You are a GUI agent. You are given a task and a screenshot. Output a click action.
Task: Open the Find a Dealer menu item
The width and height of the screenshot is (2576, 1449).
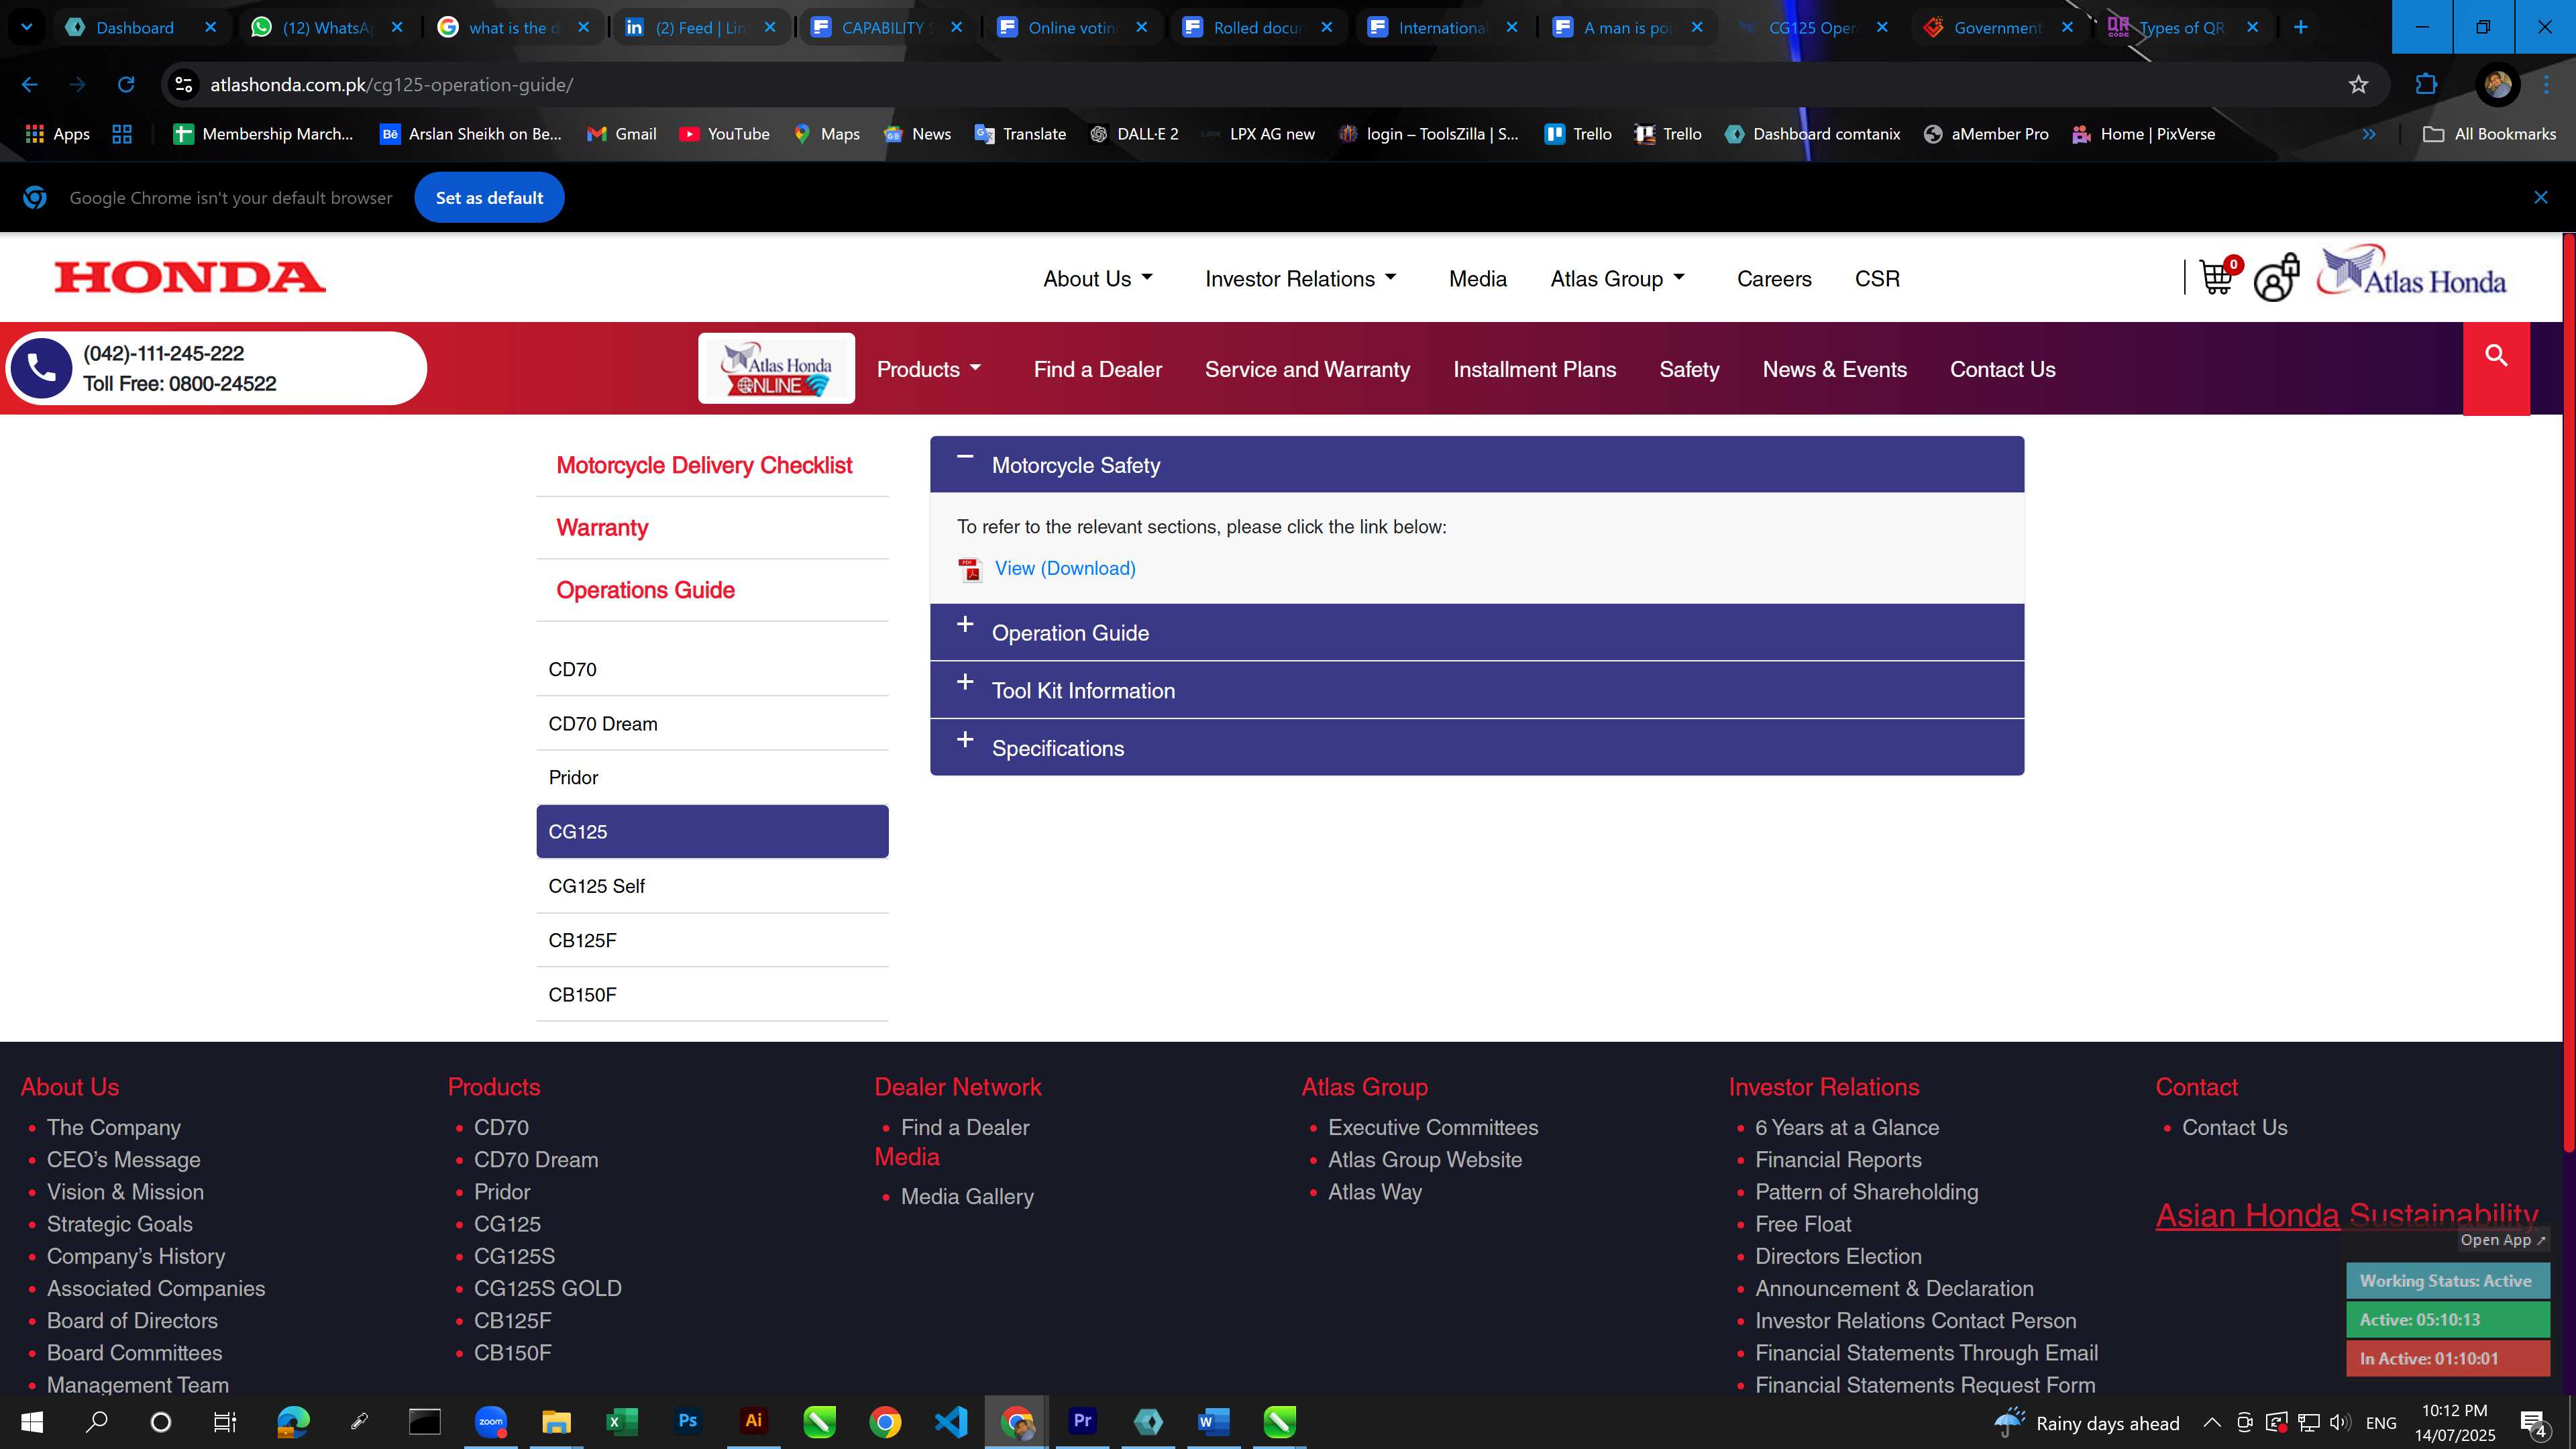pos(1097,369)
